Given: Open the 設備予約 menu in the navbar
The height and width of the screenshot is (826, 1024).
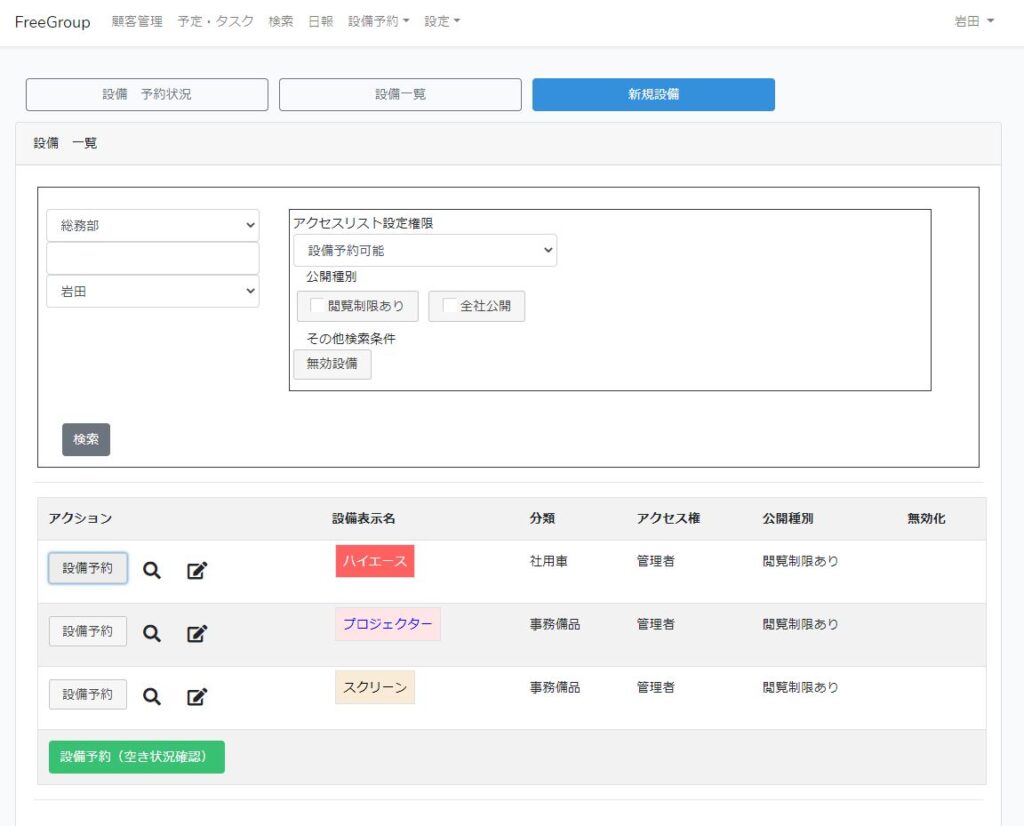Looking at the screenshot, I should [x=378, y=21].
